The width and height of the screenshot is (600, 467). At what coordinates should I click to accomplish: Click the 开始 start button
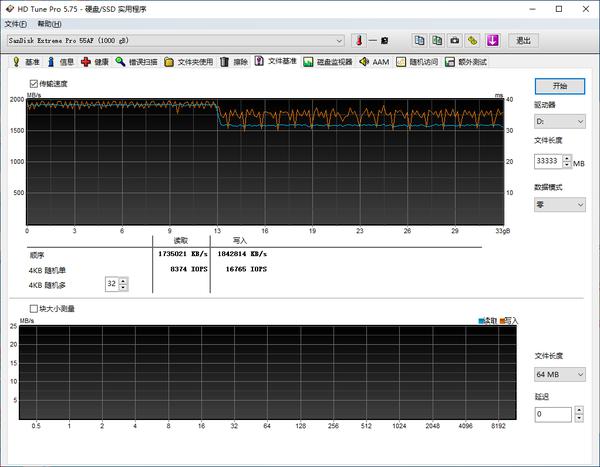(x=559, y=85)
